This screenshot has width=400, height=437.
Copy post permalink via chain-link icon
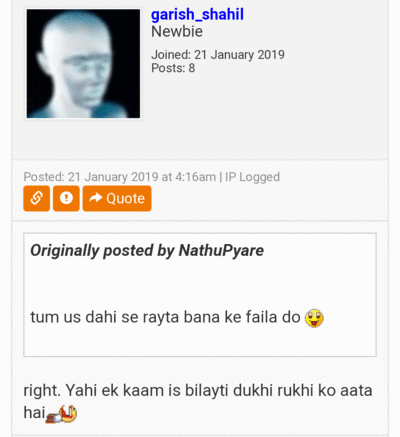pyautogui.click(x=37, y=199)
